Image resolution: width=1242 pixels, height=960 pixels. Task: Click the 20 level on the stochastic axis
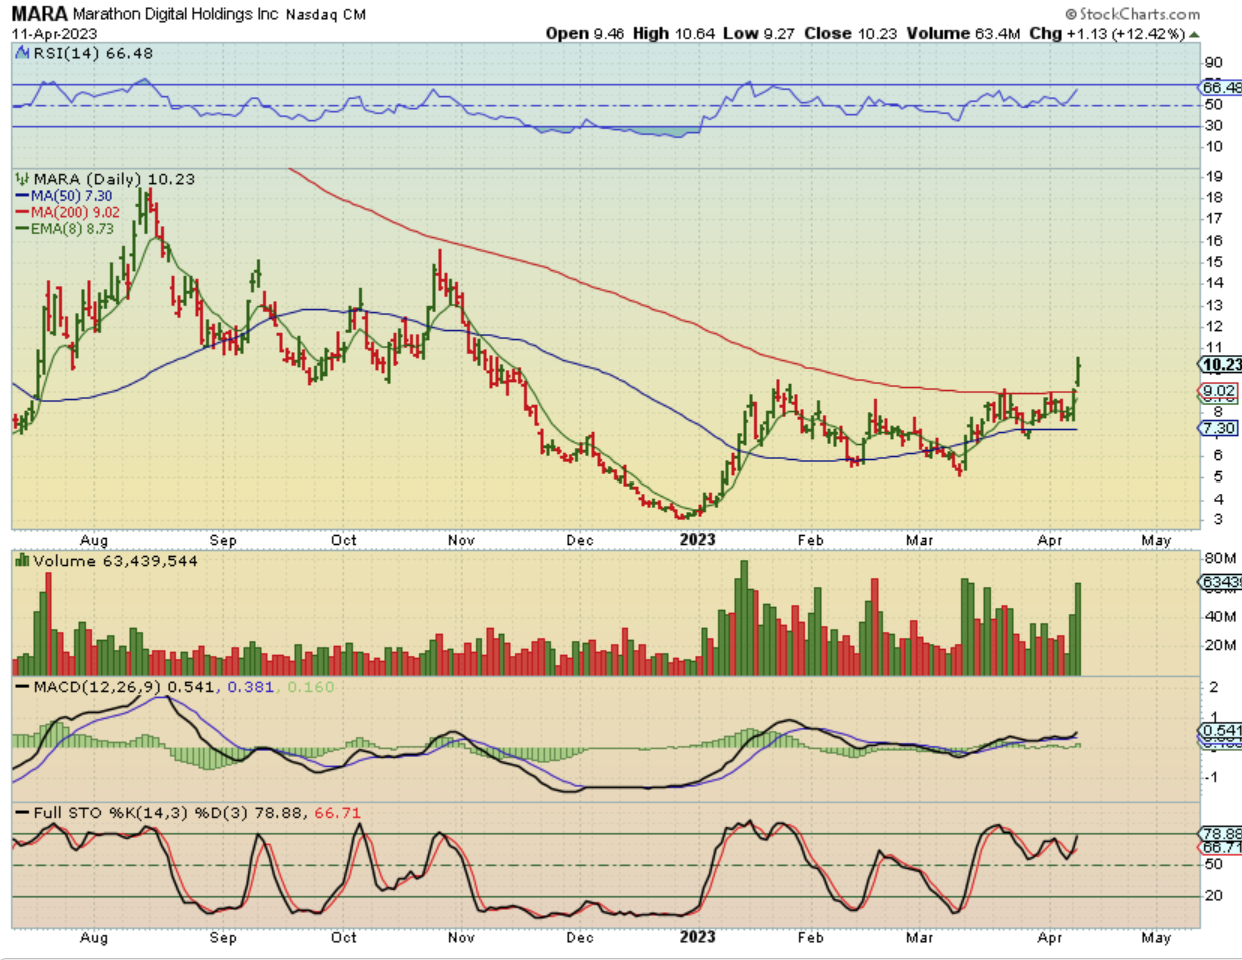click(1213, 896)
